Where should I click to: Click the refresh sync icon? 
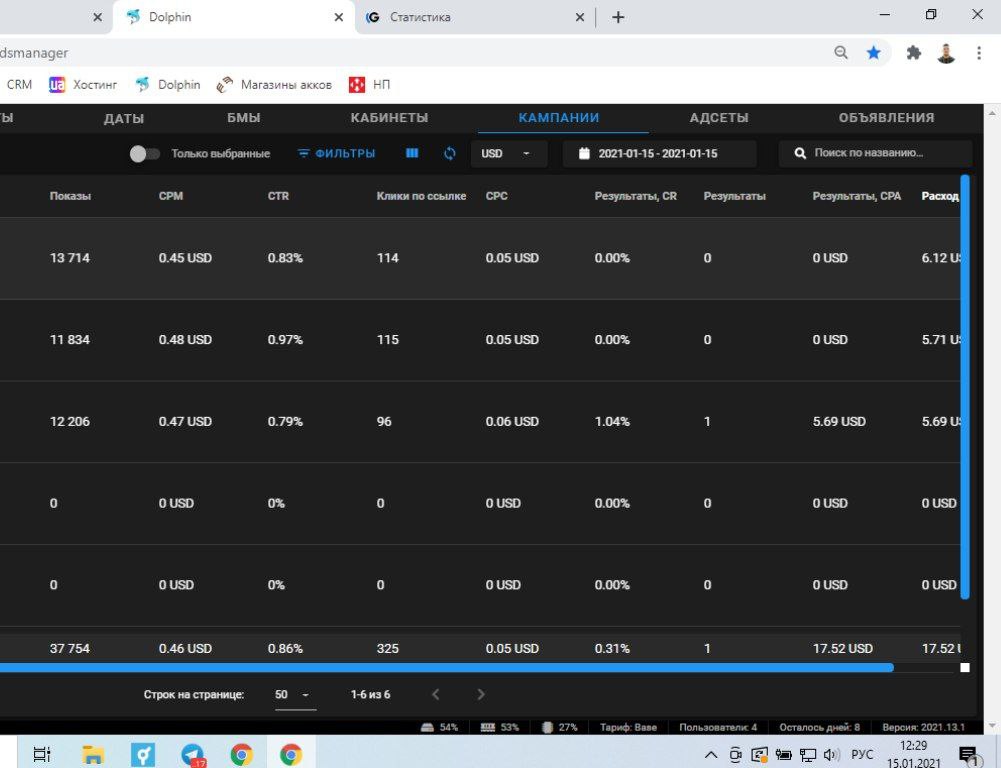449,153
